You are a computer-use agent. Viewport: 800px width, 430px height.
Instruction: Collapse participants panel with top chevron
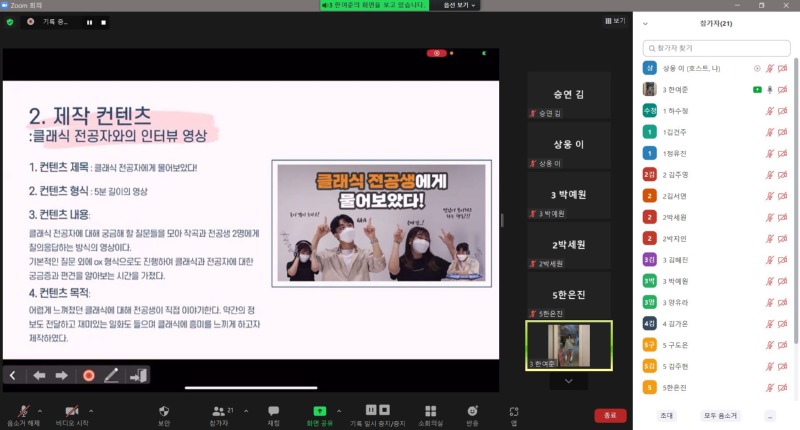[645, 23]
